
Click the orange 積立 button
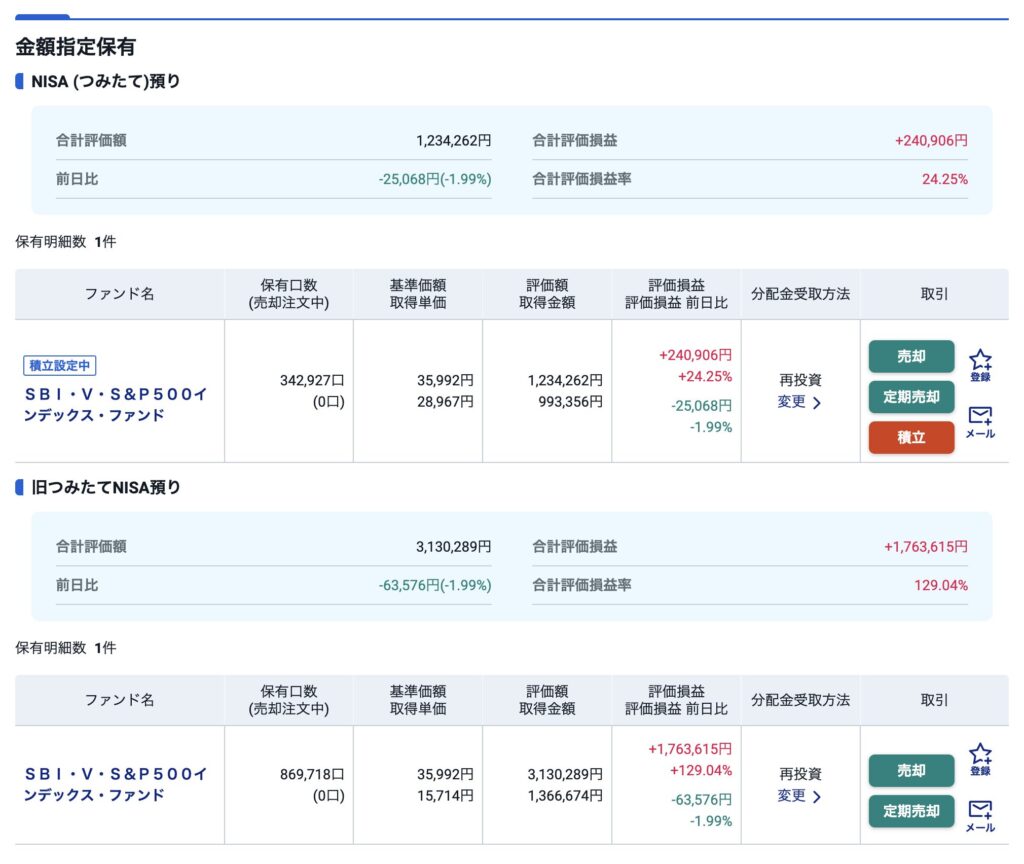[911, 437]
